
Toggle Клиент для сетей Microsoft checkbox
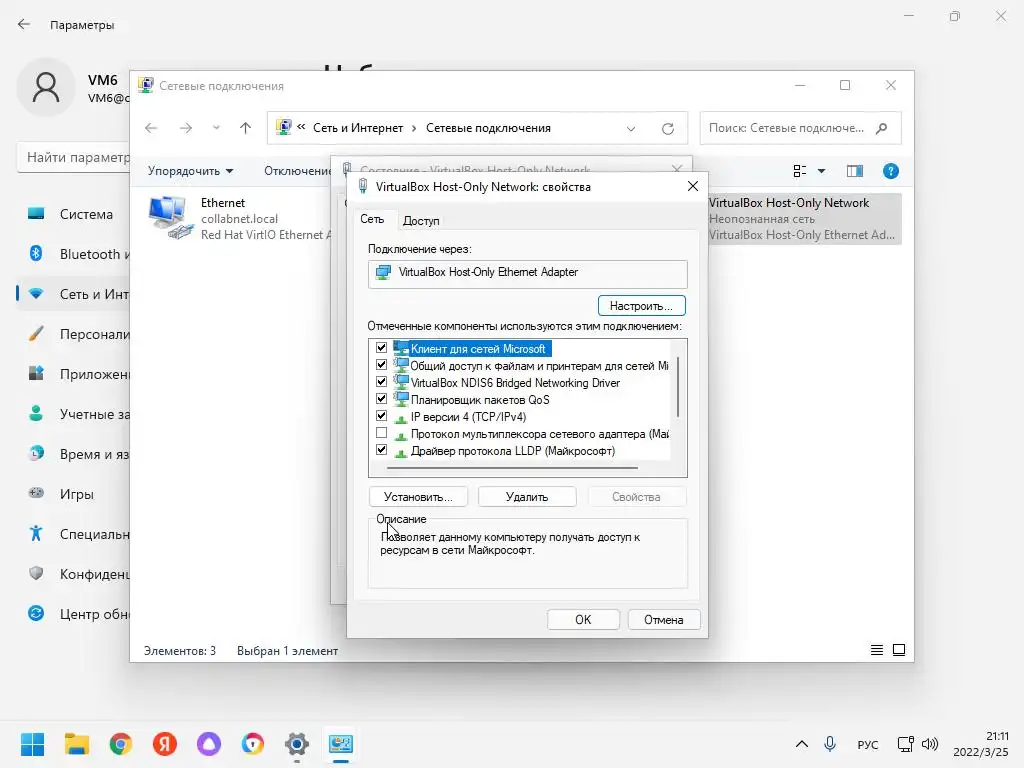click(381, 348)
